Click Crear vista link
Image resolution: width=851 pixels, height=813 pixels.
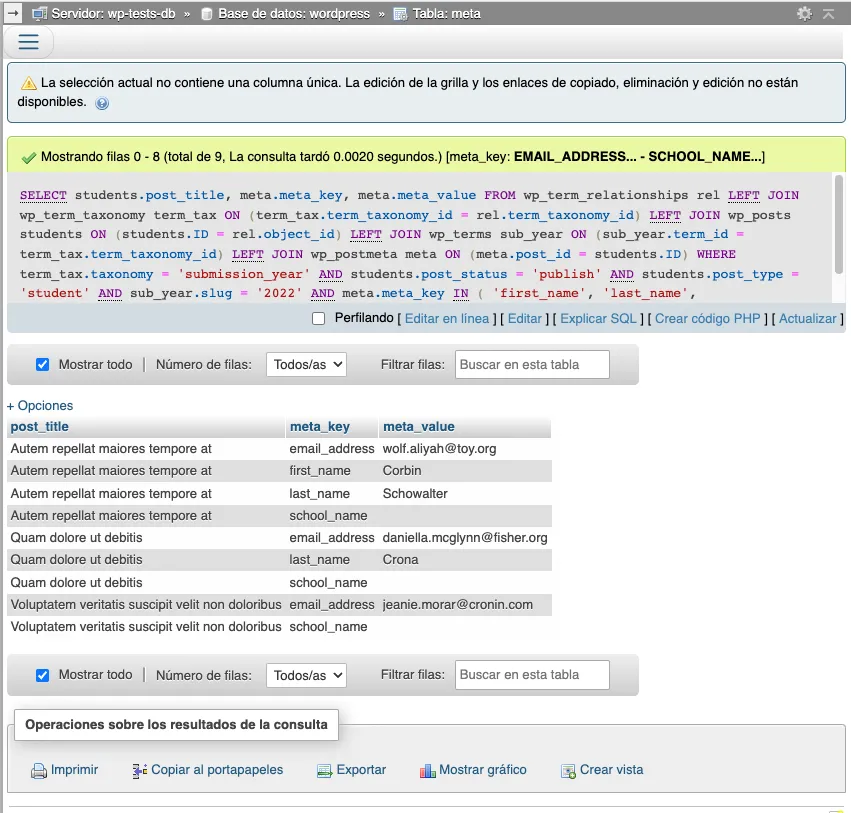[x=611, y=770]
